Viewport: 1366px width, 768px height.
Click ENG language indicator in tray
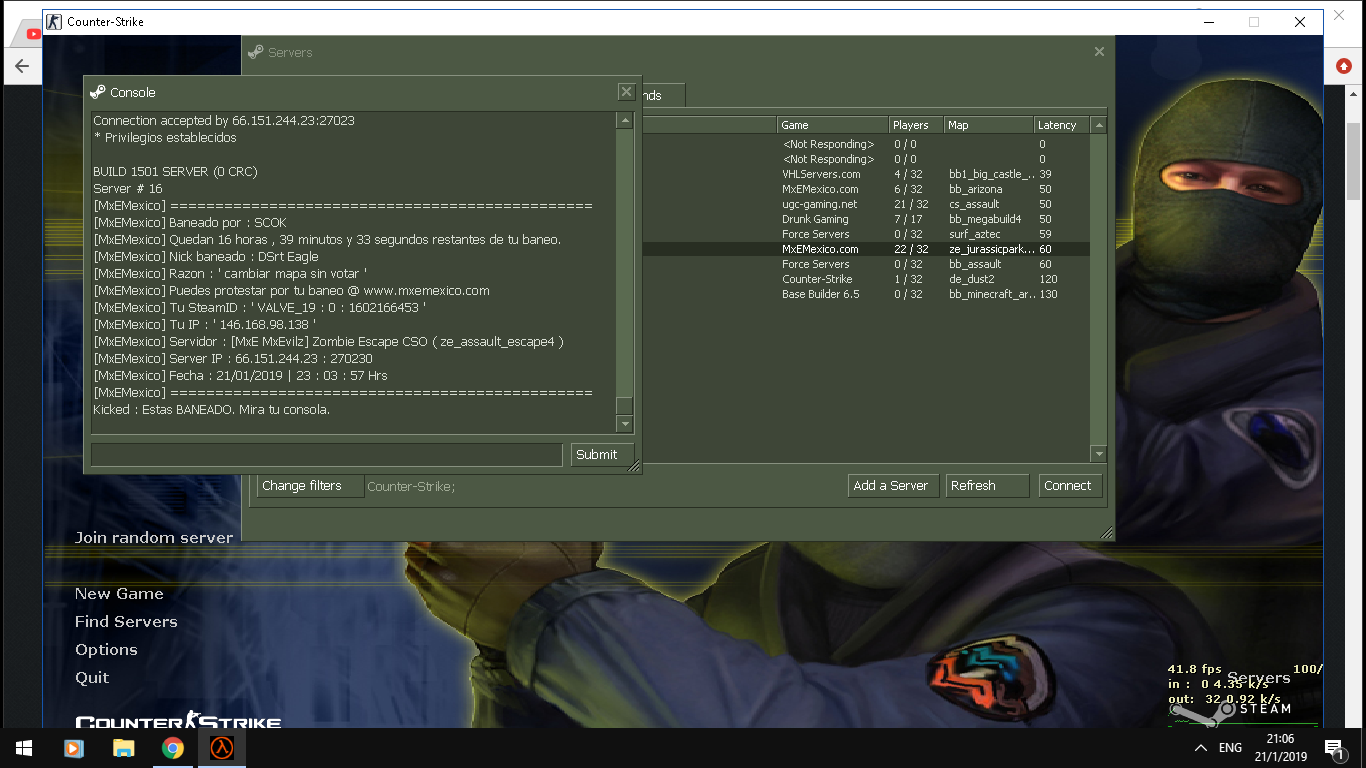(1230, 748)
